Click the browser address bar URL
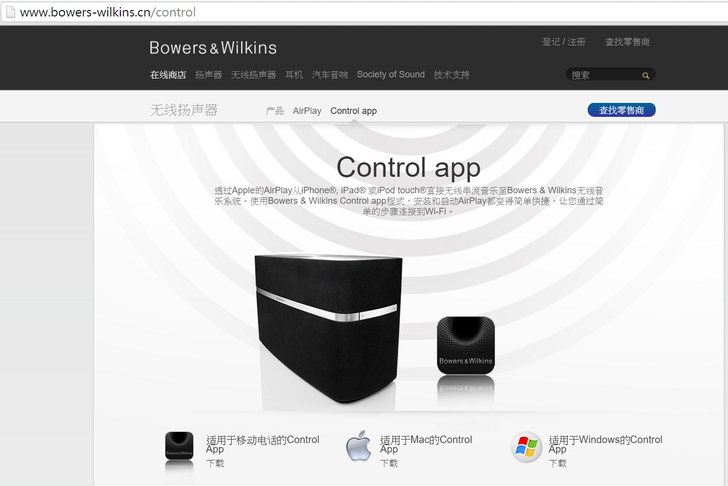This screenshot has width=728, height=486. [x=108, y=12]
